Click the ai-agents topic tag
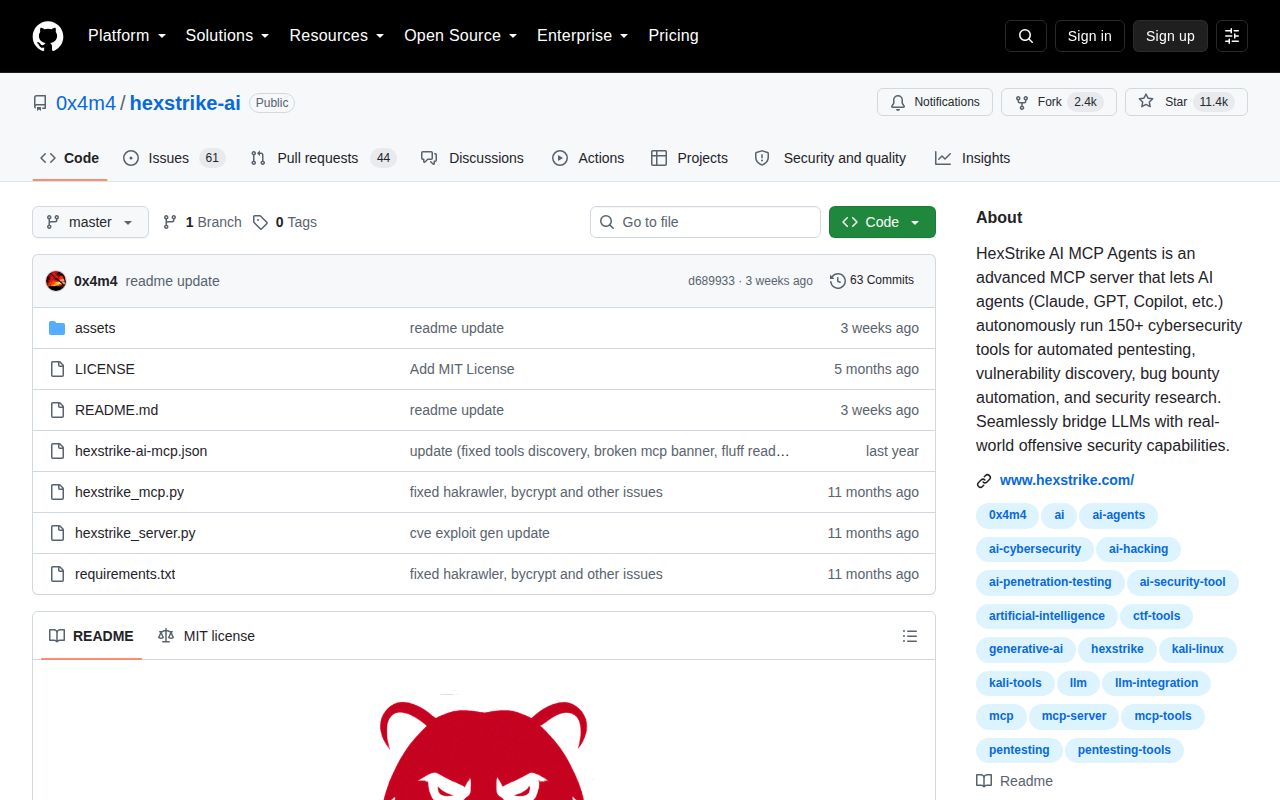The image size is (1280, 800). point(1119,515)
